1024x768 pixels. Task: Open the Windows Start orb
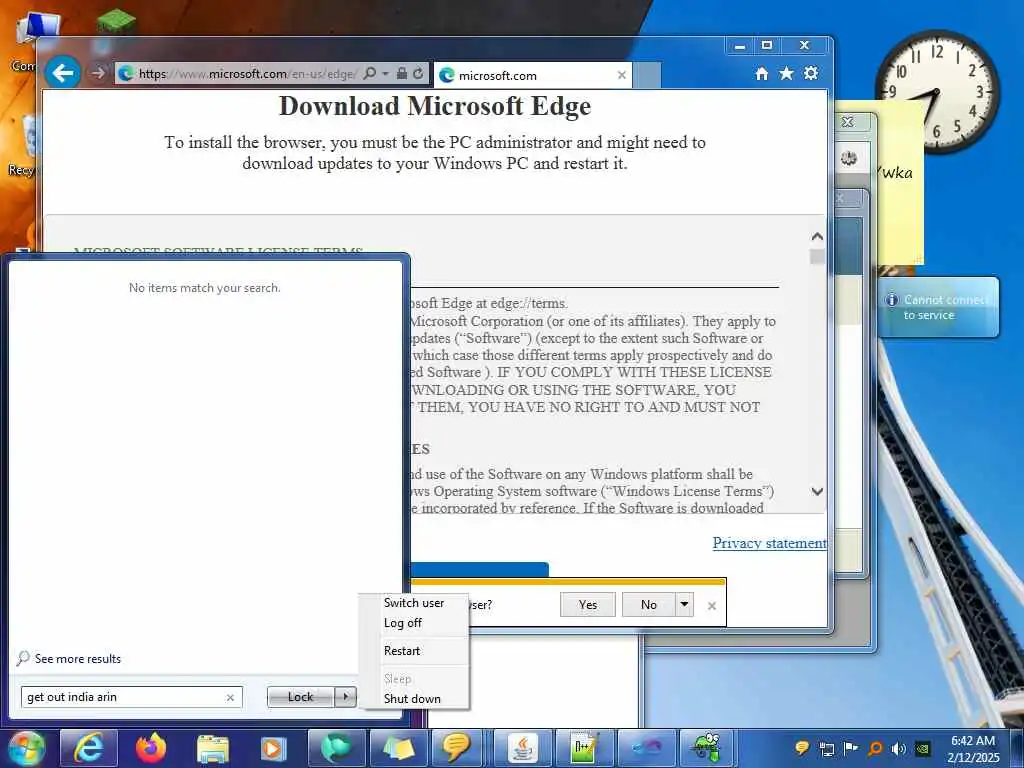(26, 749)
